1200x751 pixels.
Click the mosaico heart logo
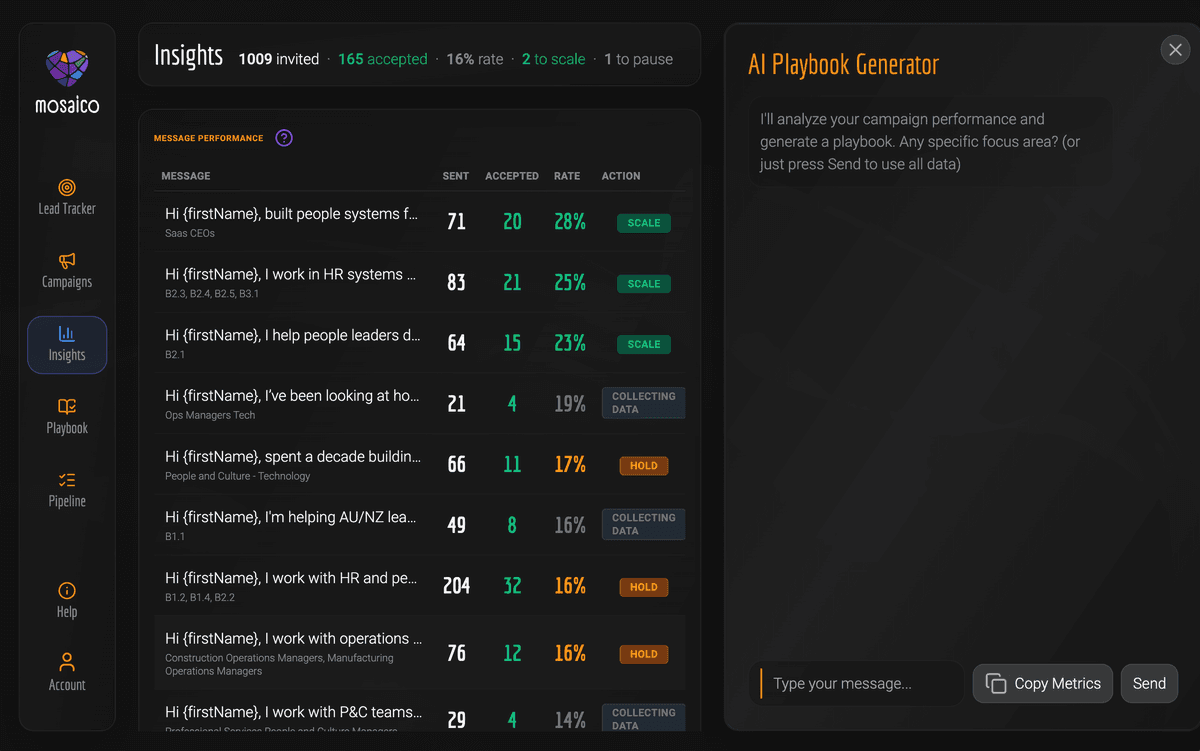(x=67, y=69)
